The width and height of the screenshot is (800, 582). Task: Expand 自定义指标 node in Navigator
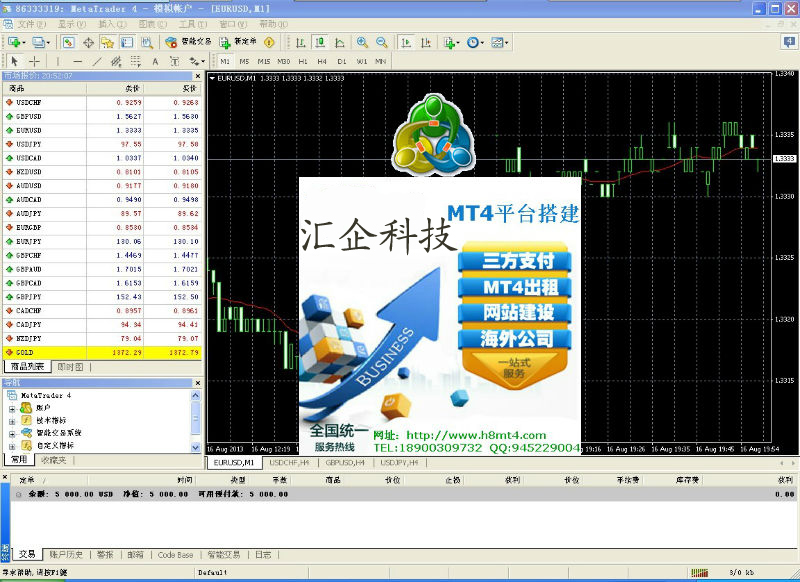point(12,446)
